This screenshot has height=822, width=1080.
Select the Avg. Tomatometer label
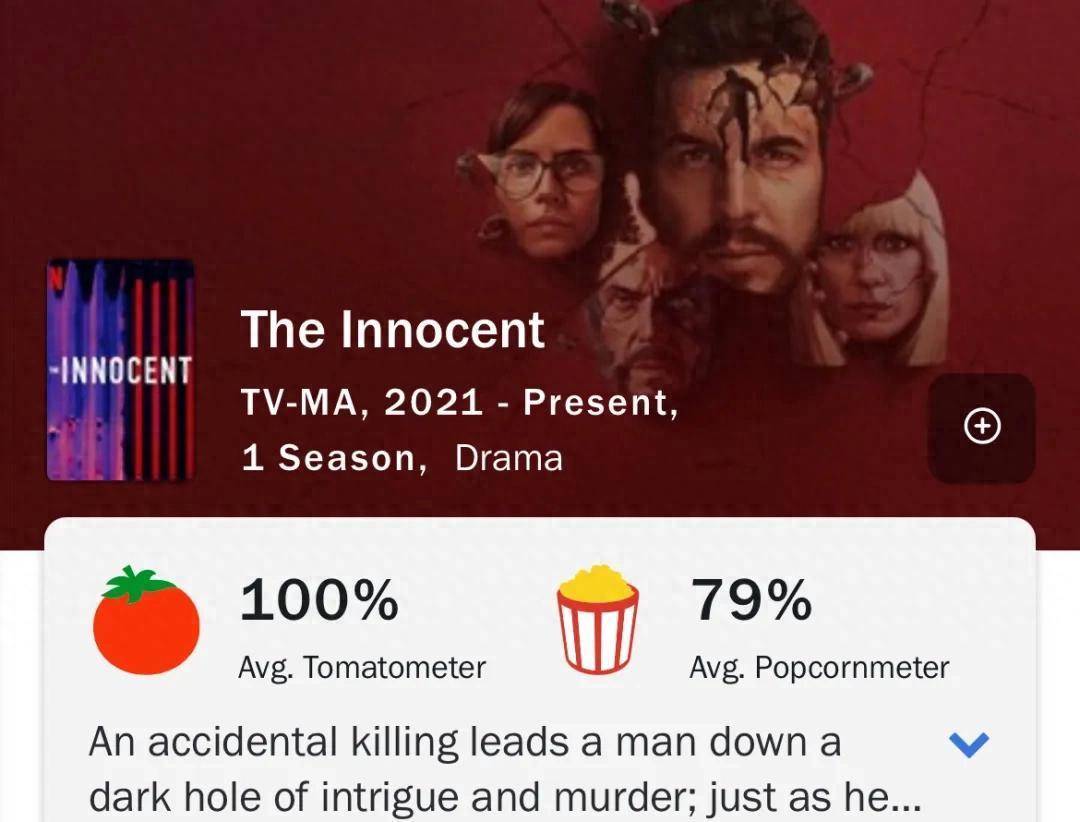pyautogui.click(x=362, y=668)
